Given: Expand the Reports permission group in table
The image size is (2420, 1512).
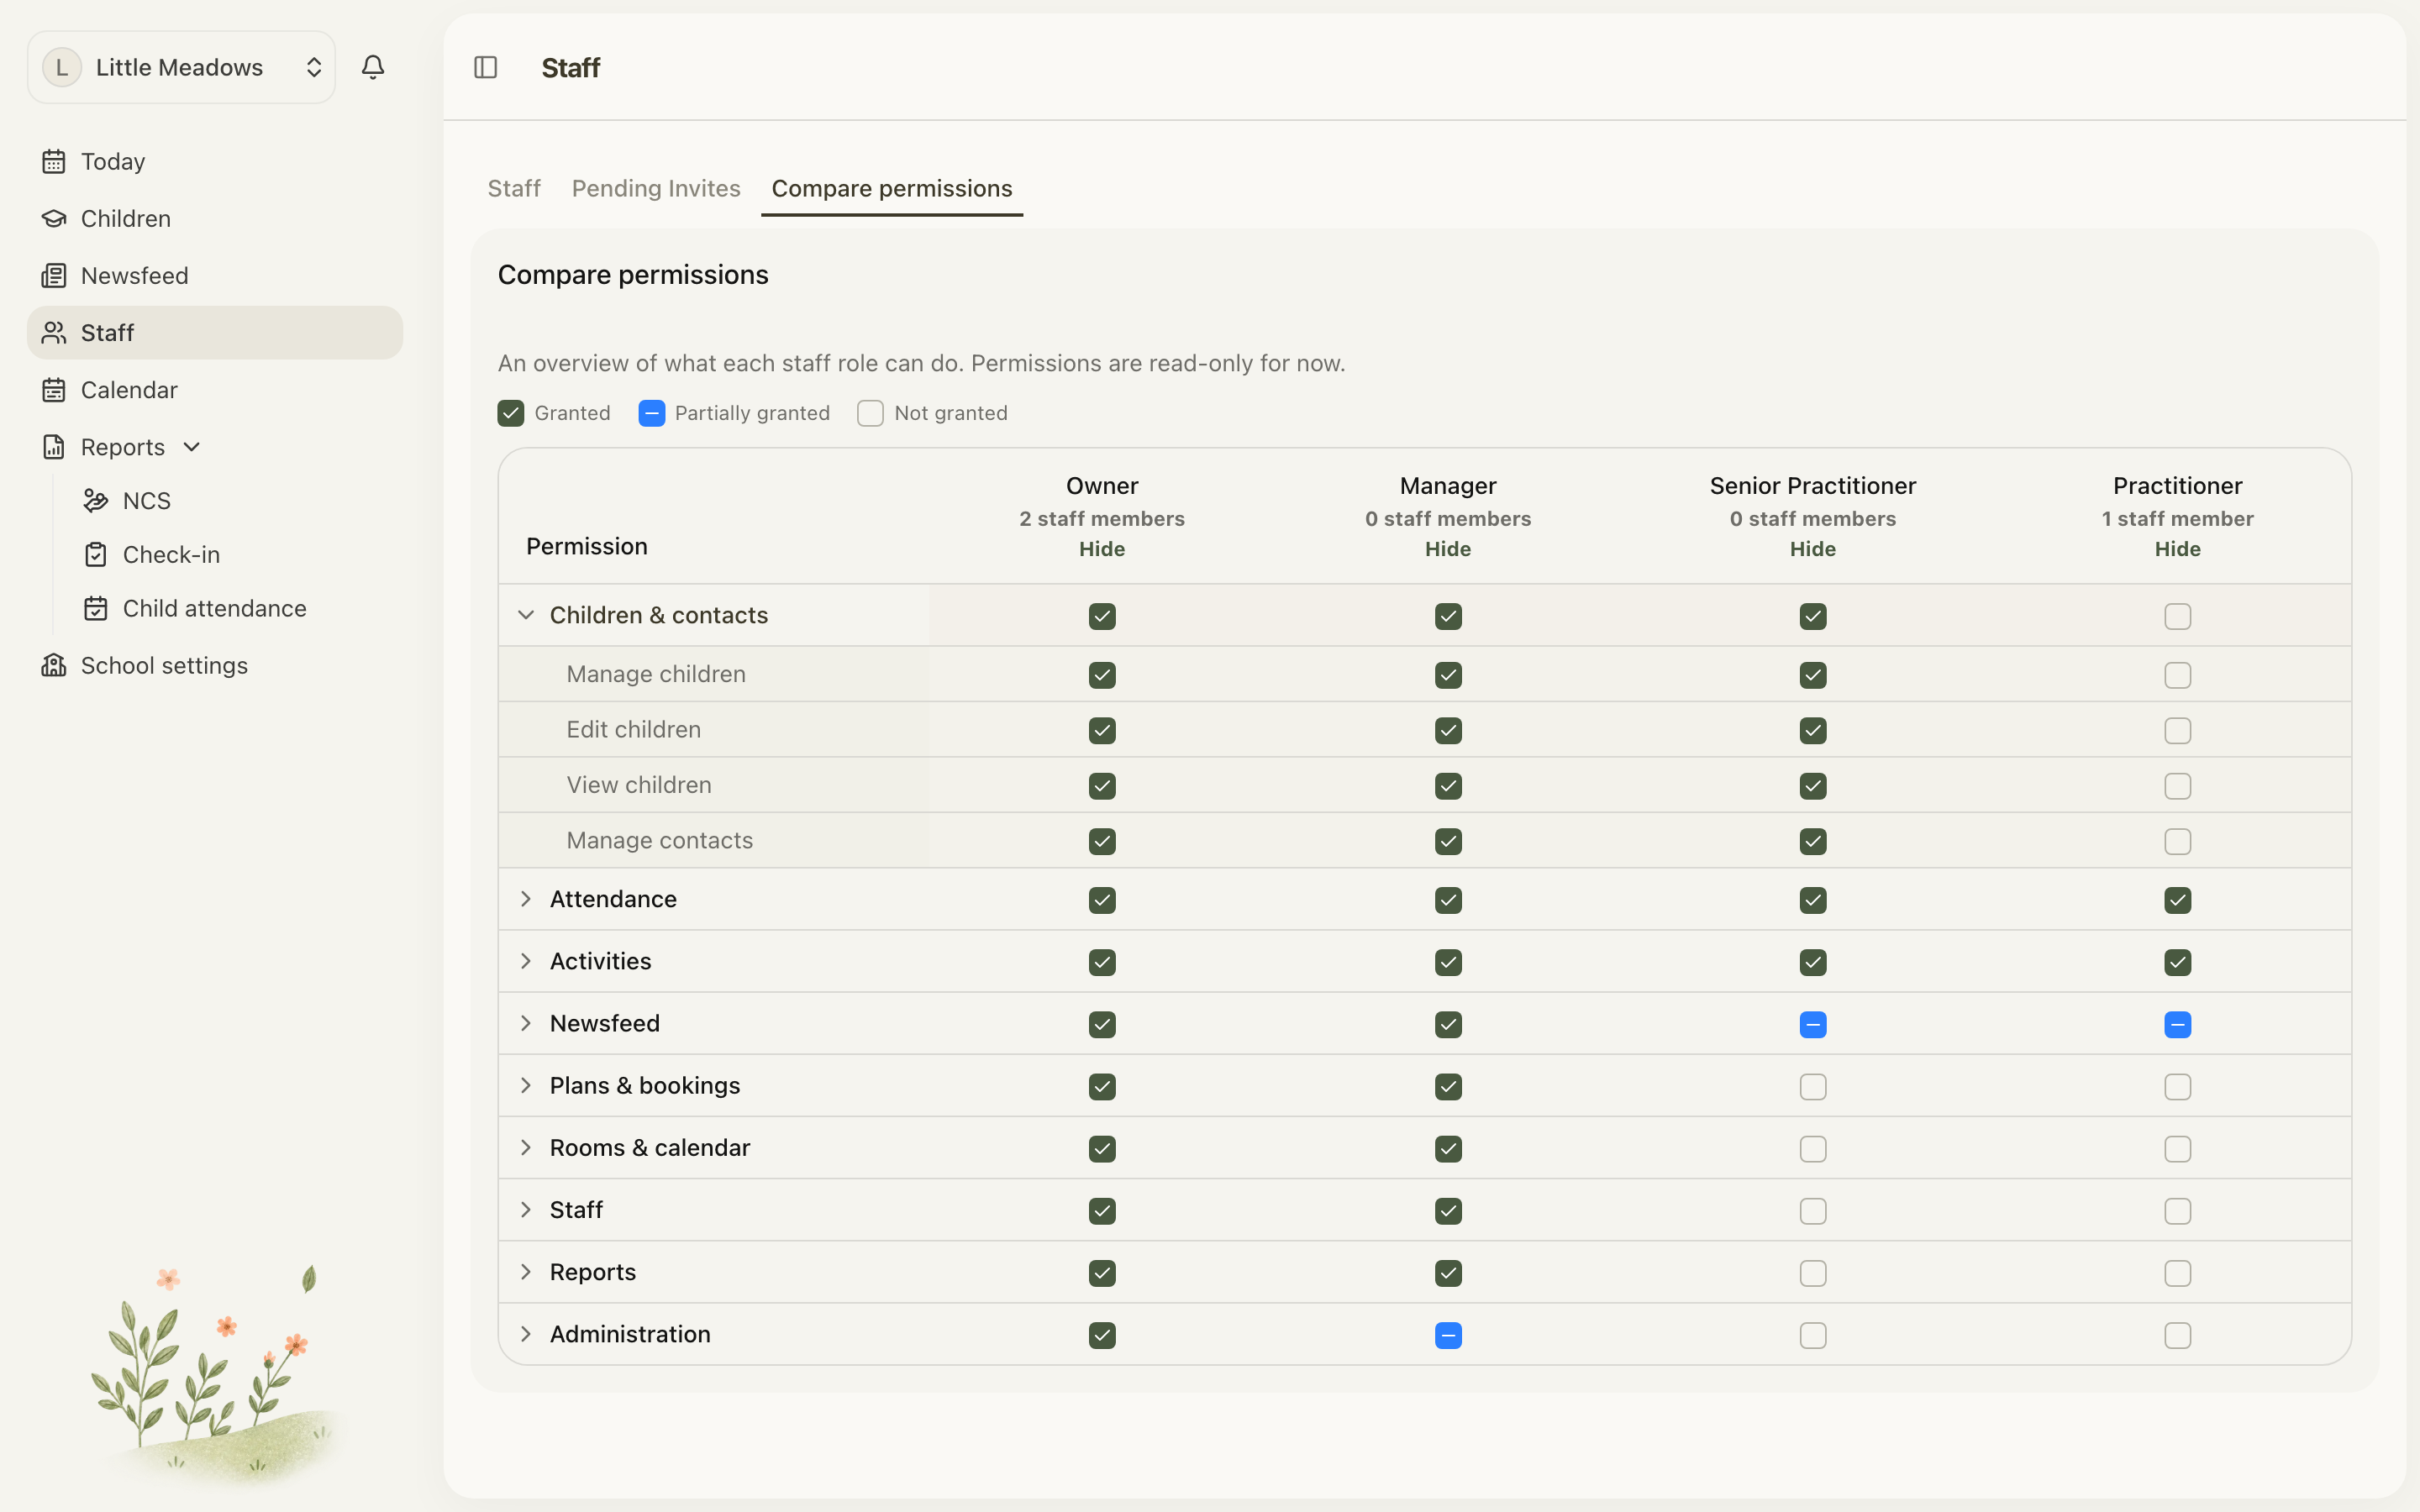Looking at the screenshot, I should (x=526, y=1271).
